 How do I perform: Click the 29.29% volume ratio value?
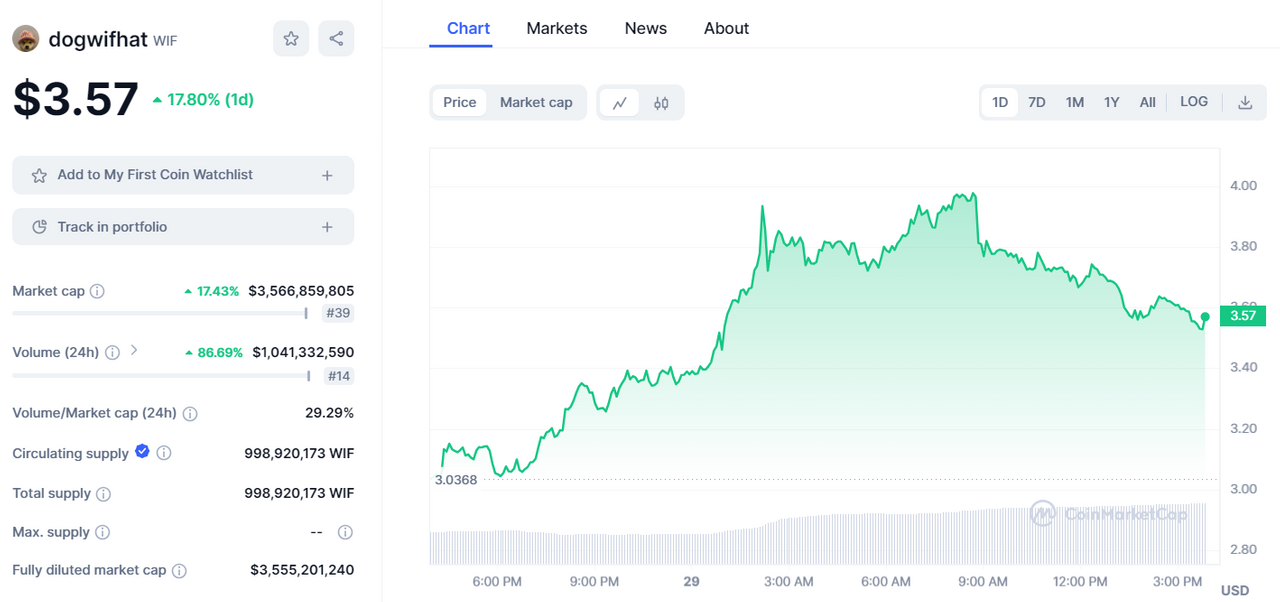(329, 413)
